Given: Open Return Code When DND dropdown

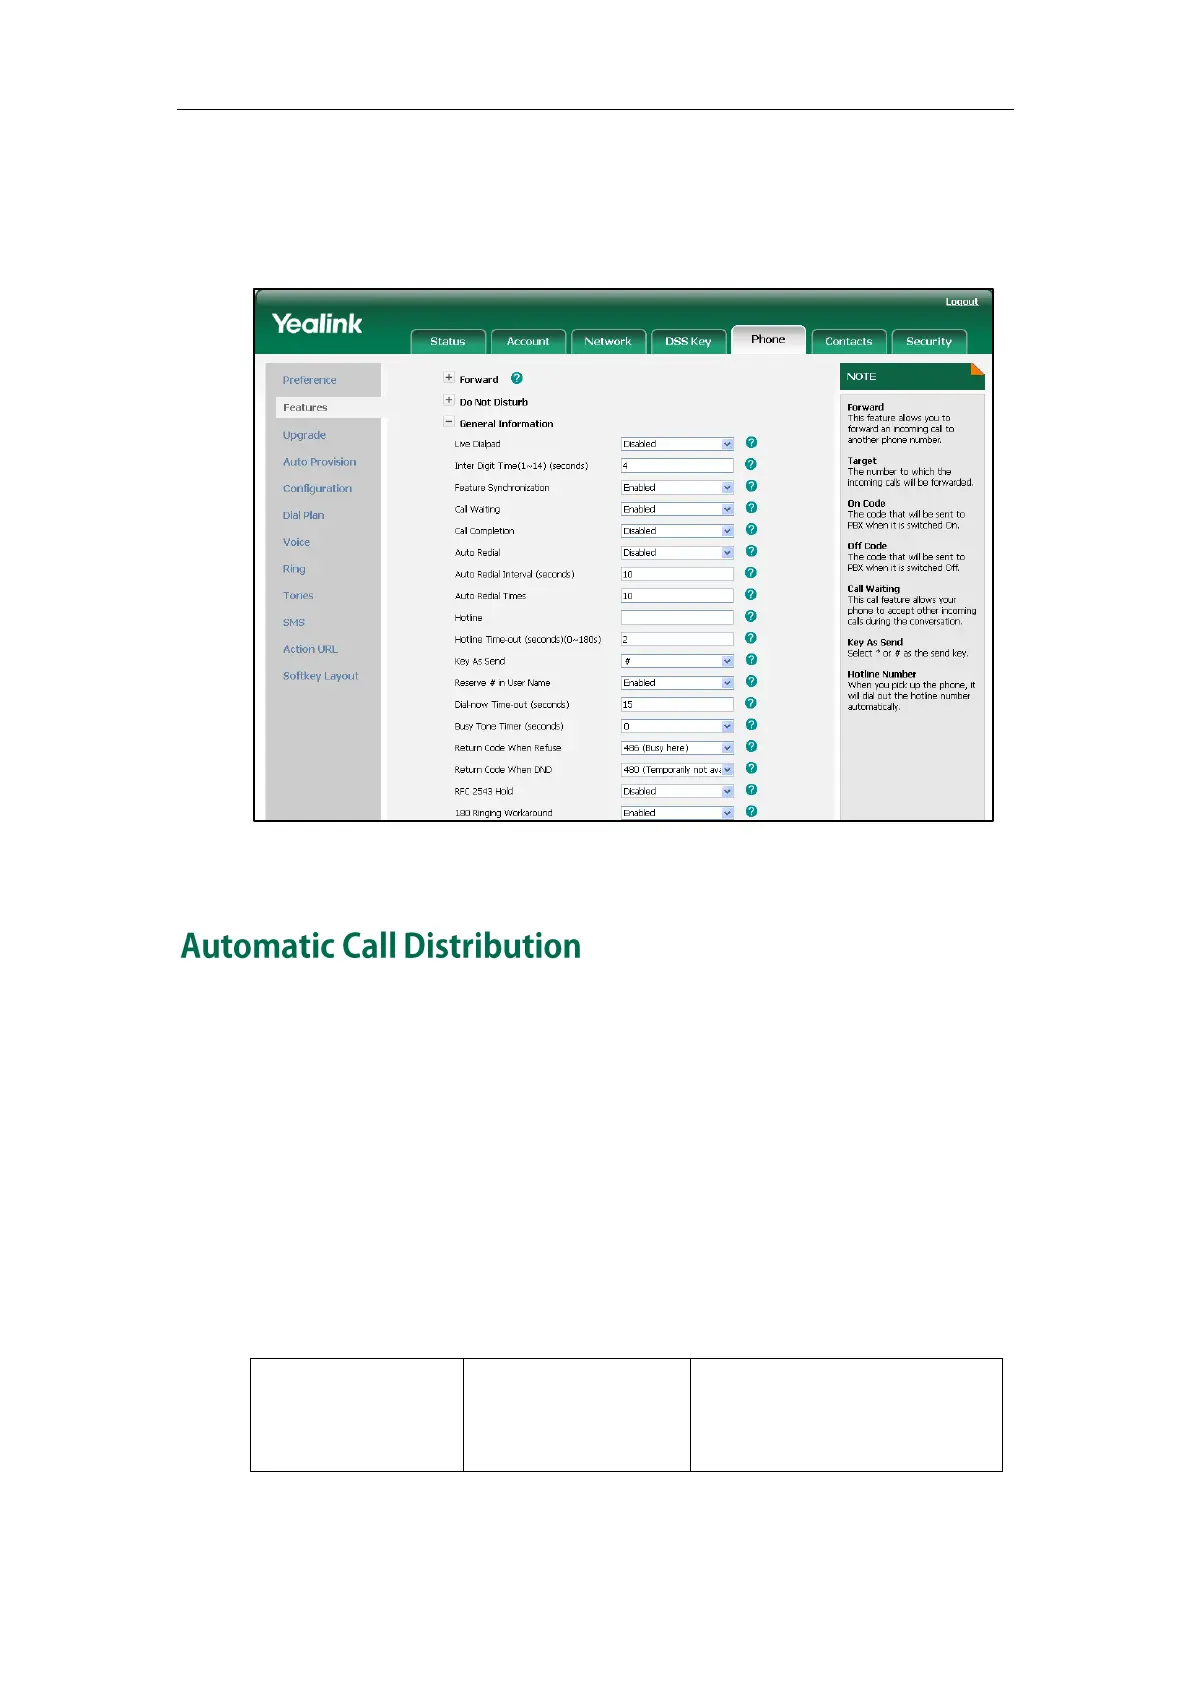Looking at the screenshot, I should (677, 770).
